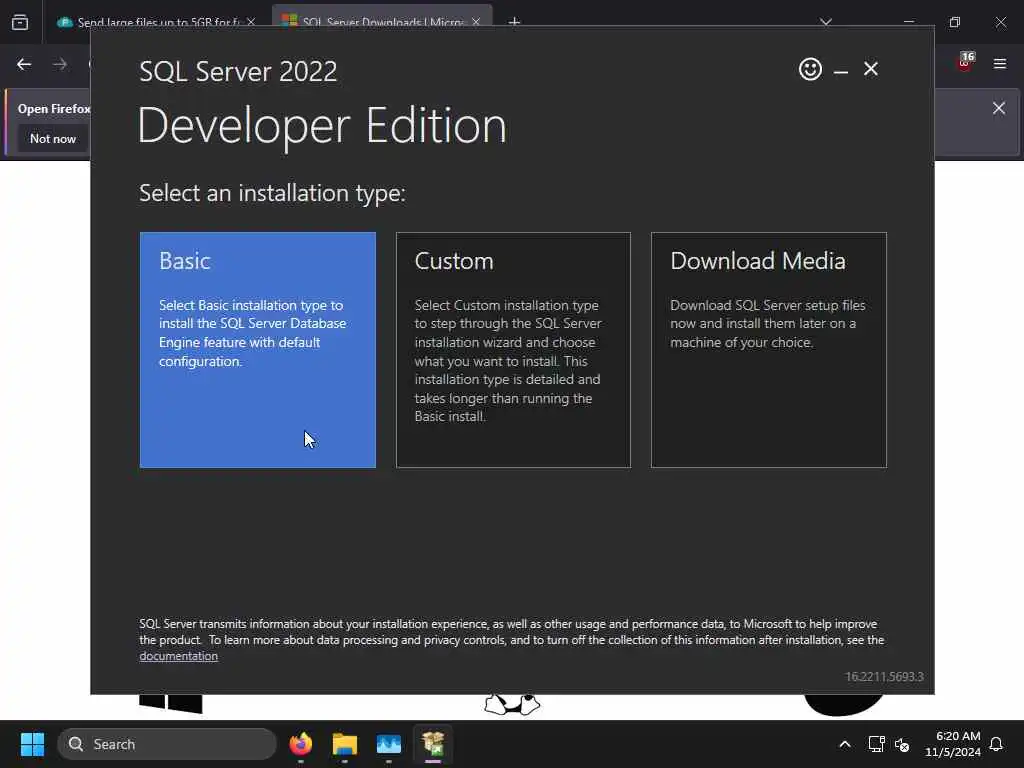Open Firefox tab overview icon
This screenshot has width=1024, height=768.
[20, 22]
